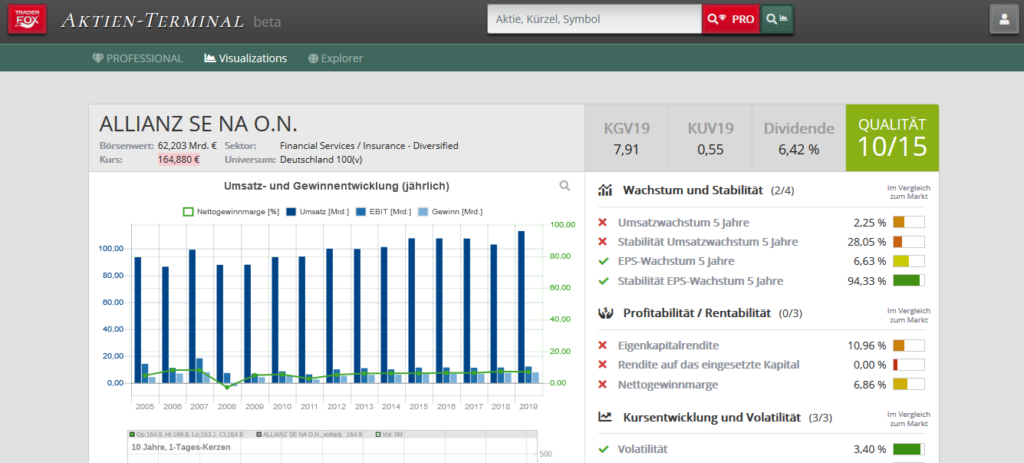Click the Wachstum und Stabilität chart icon
1024x463 pixels.
[x=605, y=190]
